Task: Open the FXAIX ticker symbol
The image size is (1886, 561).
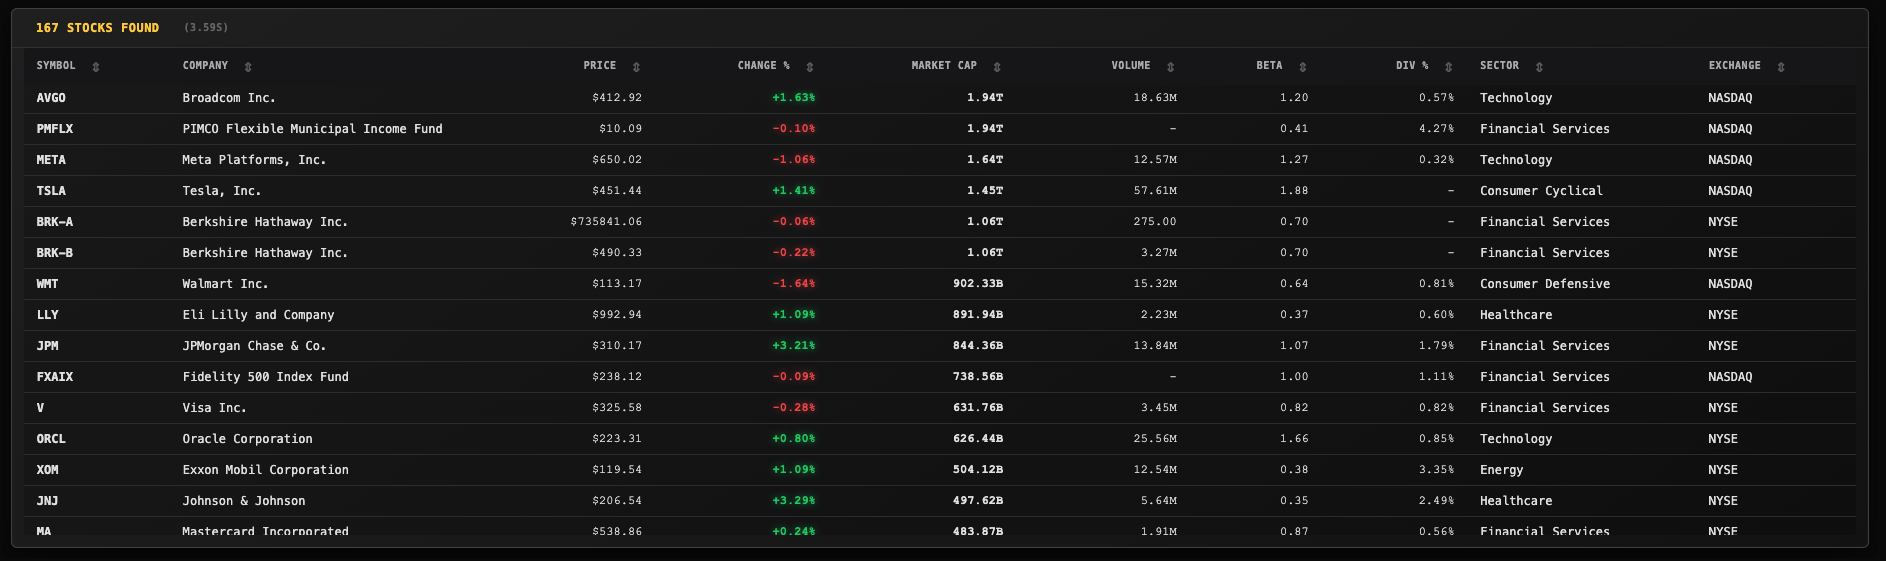Action: point(55,377)
